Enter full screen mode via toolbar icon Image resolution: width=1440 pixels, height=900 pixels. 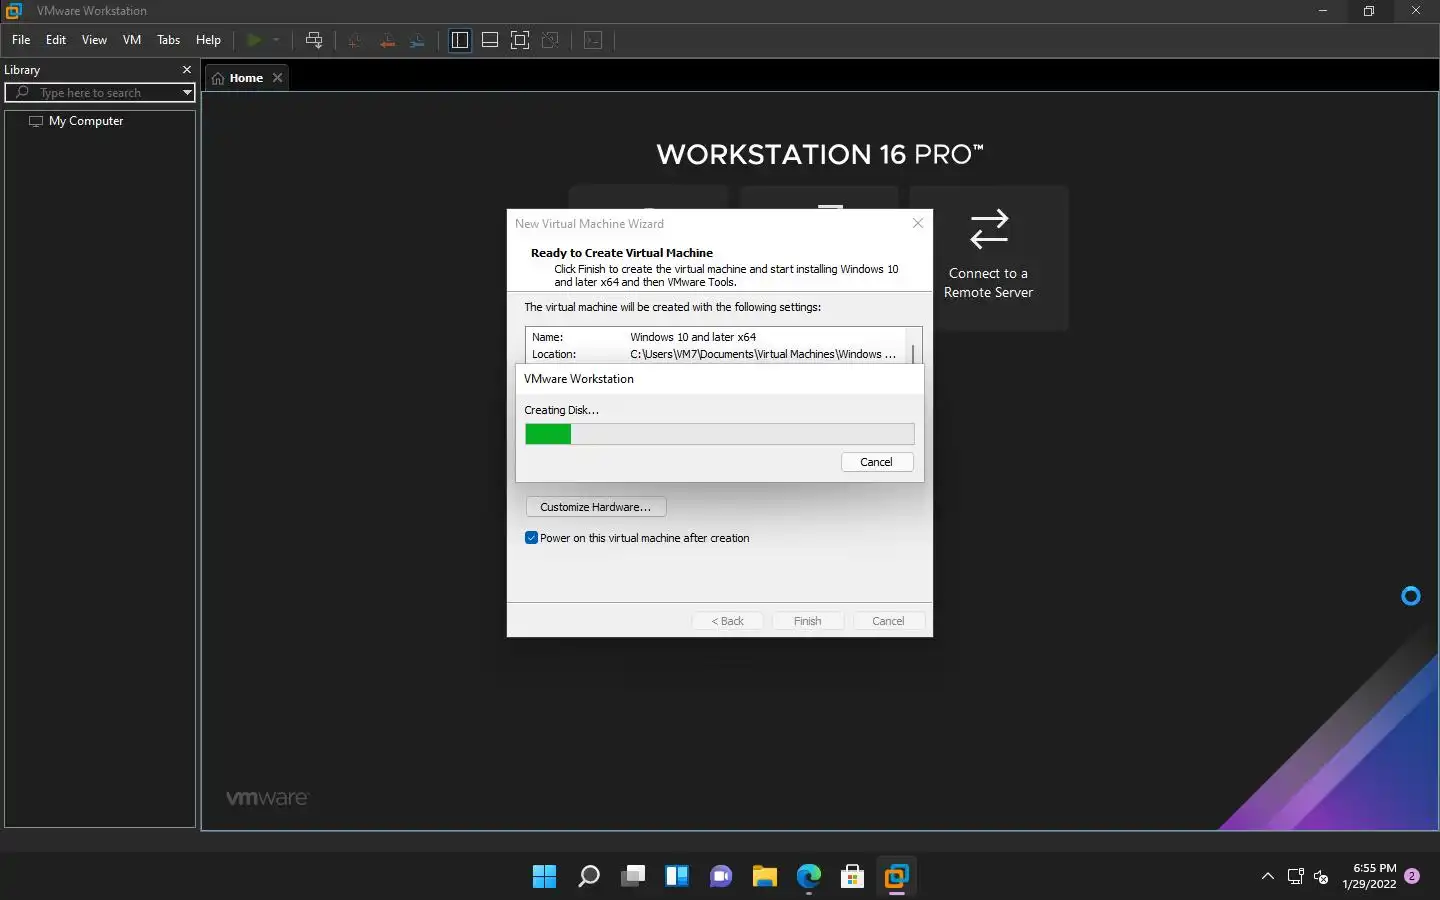point(520,40)
